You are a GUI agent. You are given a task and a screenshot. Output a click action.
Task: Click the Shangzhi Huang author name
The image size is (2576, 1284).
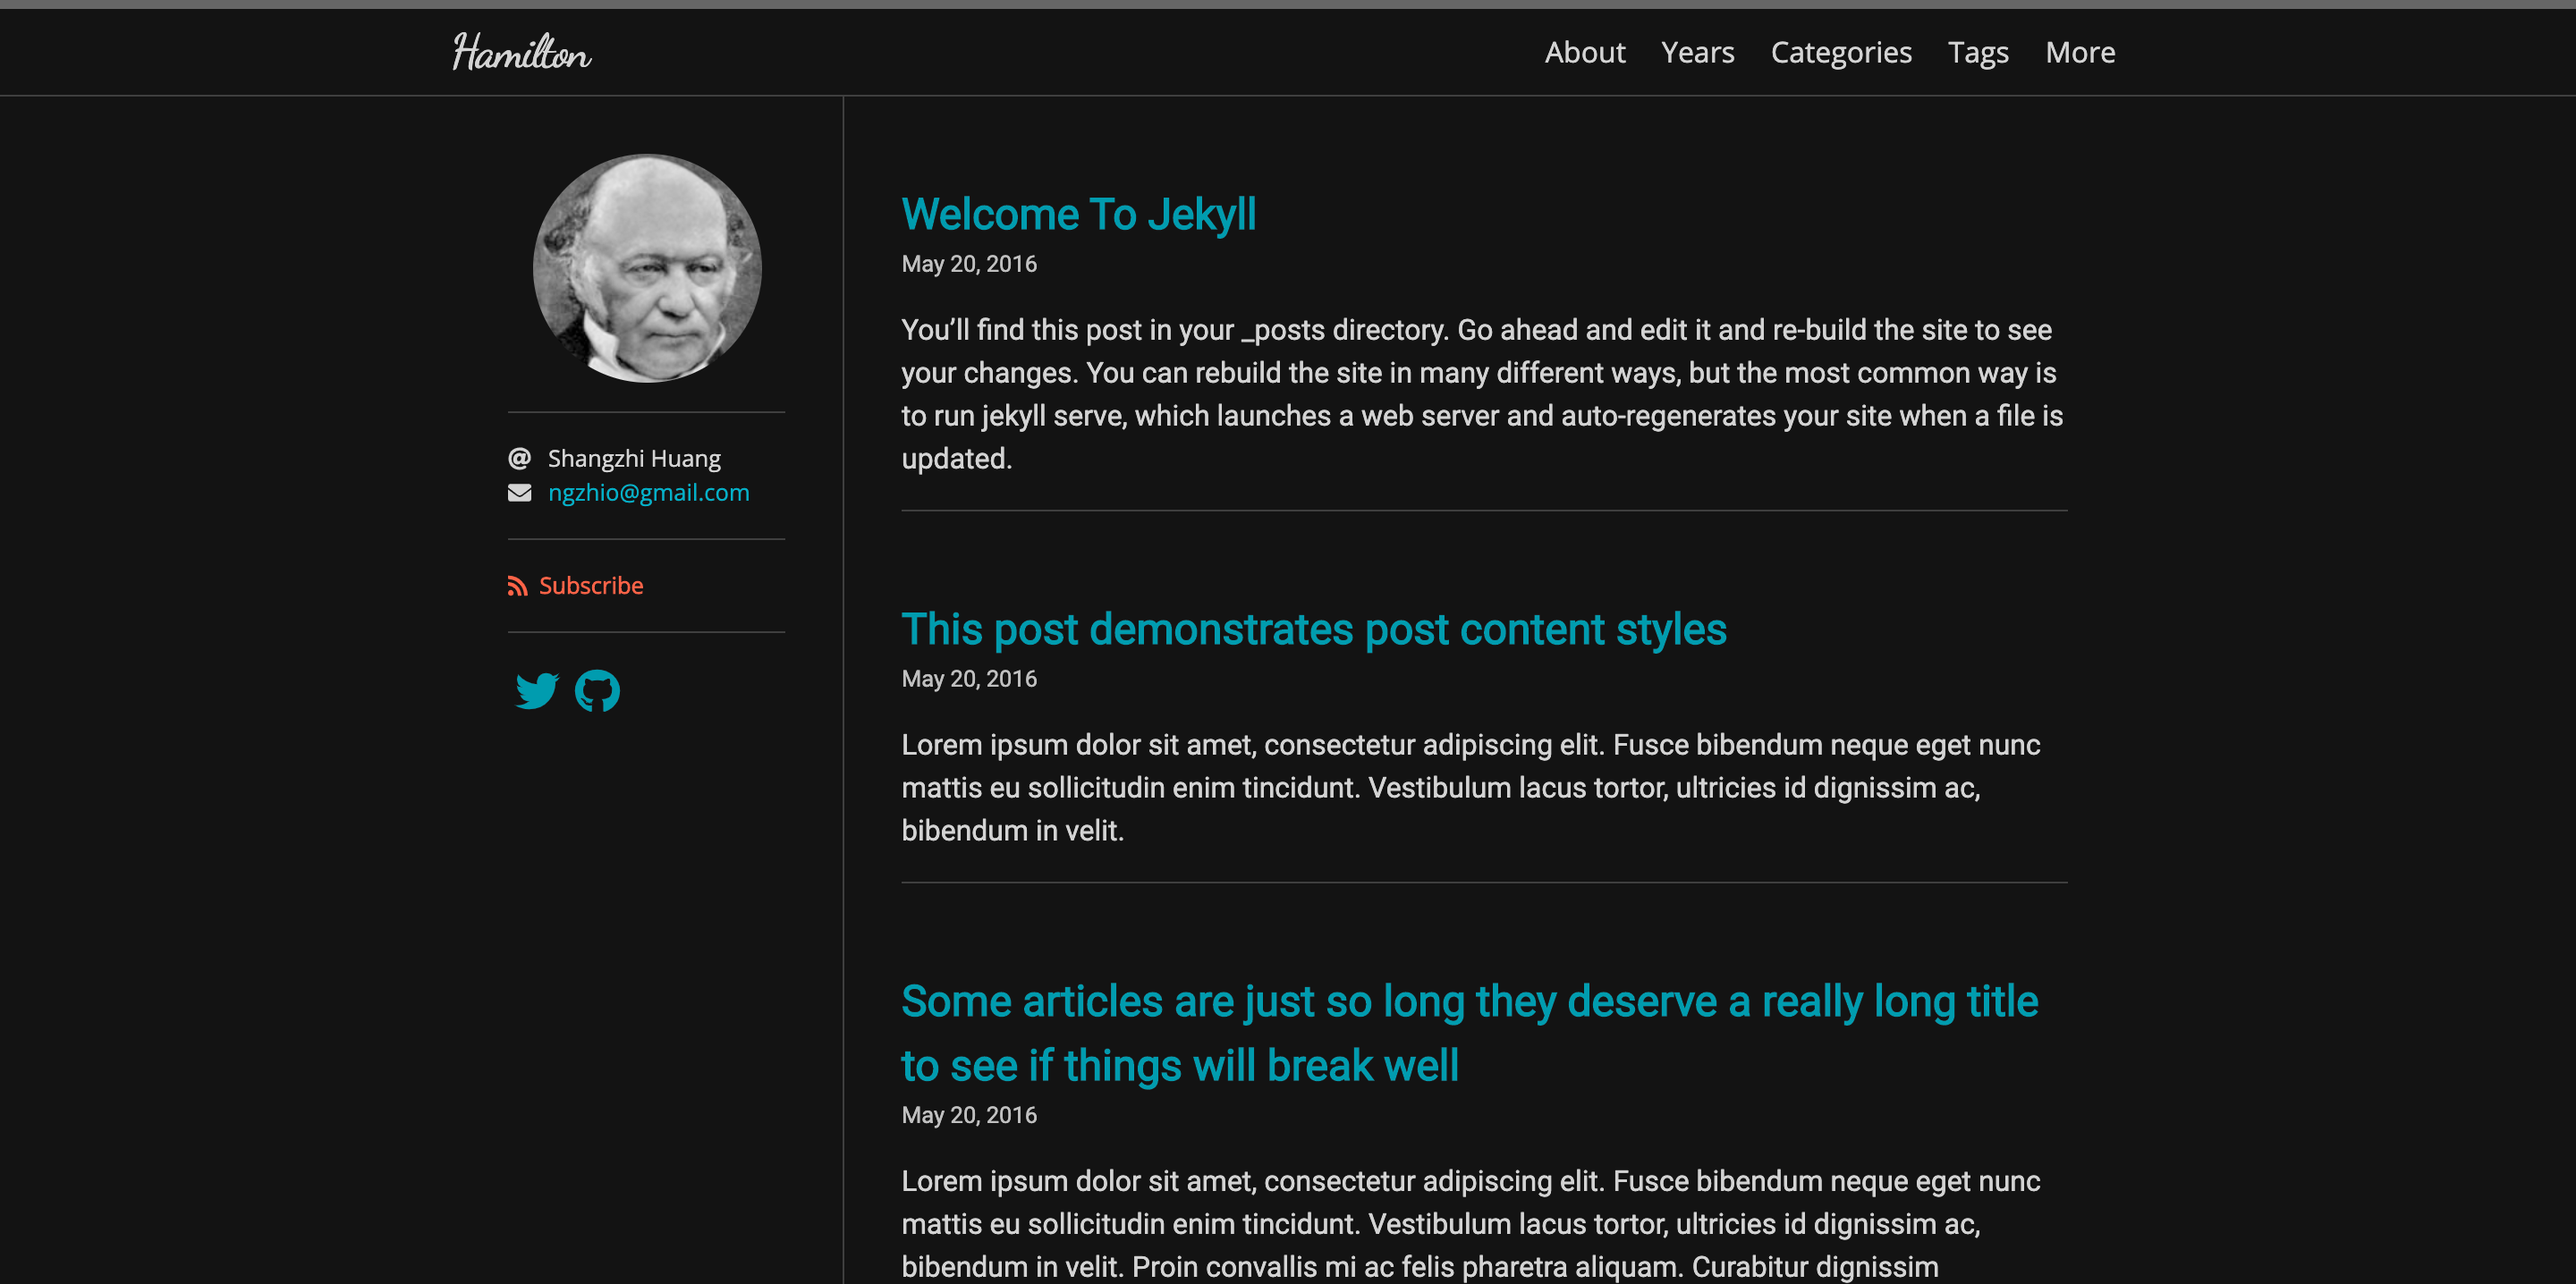(633, 458)
